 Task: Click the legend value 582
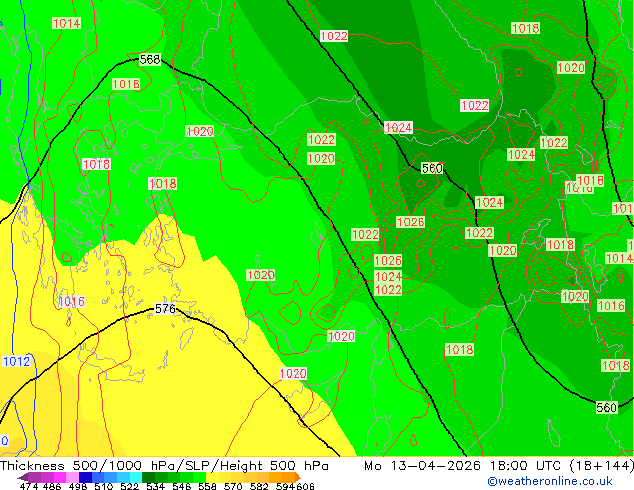259,486
